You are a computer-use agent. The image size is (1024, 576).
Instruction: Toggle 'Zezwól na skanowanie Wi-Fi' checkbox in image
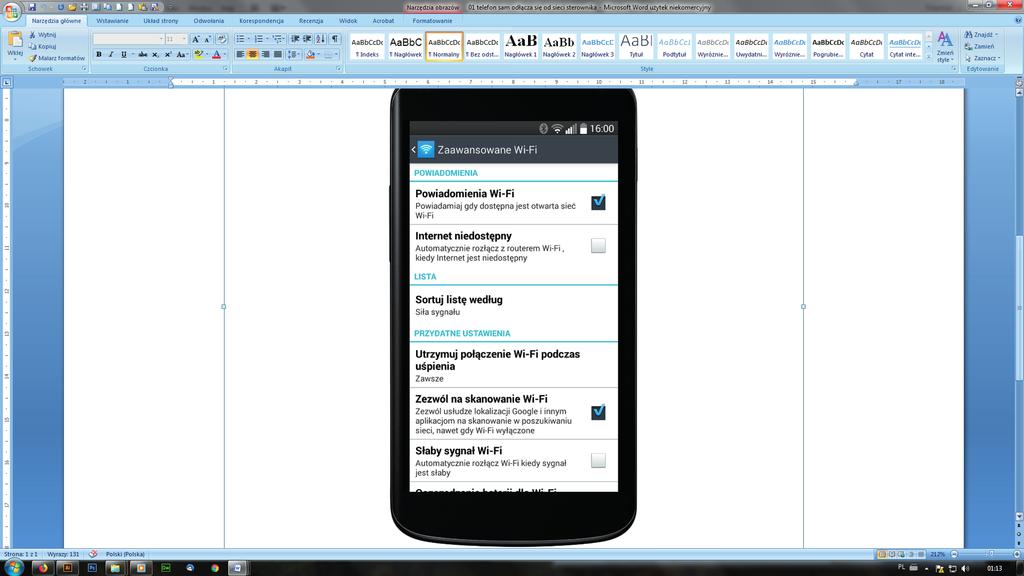click(x=598, y=412)
